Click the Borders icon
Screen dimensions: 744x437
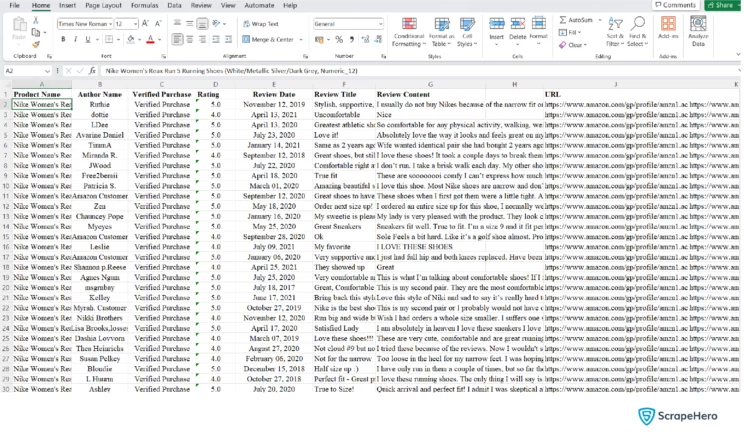tap(109, 39)
